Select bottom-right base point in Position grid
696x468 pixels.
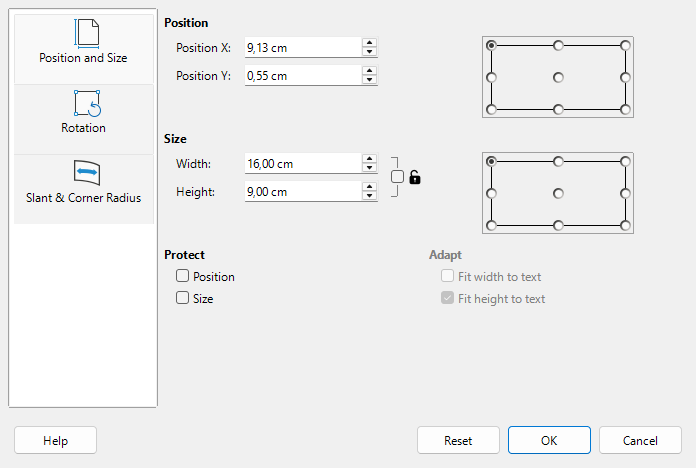point(625,109)
